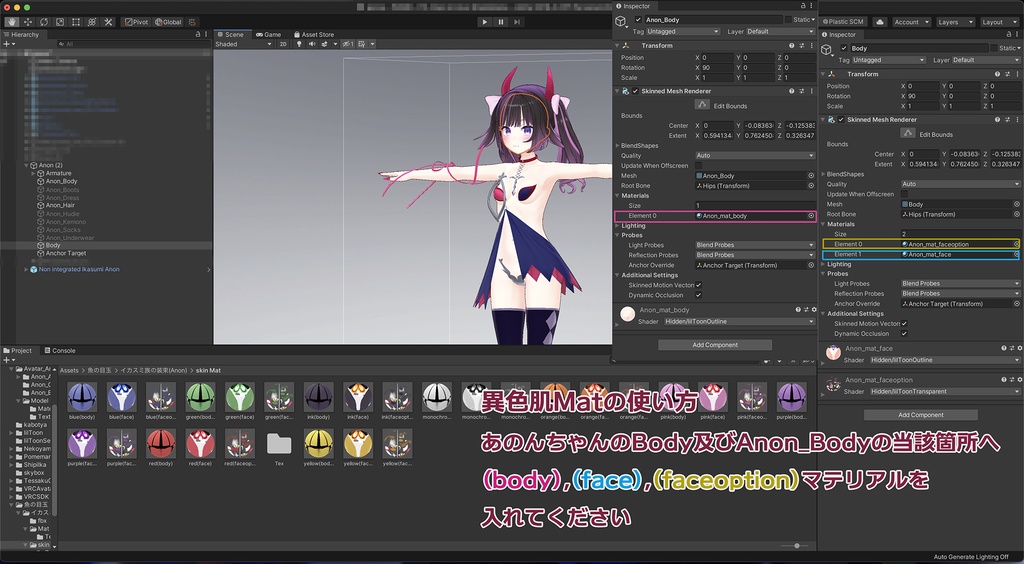Select the Scale tool
The width and height of the screenshot is (1024, 564).
point(60,22)
